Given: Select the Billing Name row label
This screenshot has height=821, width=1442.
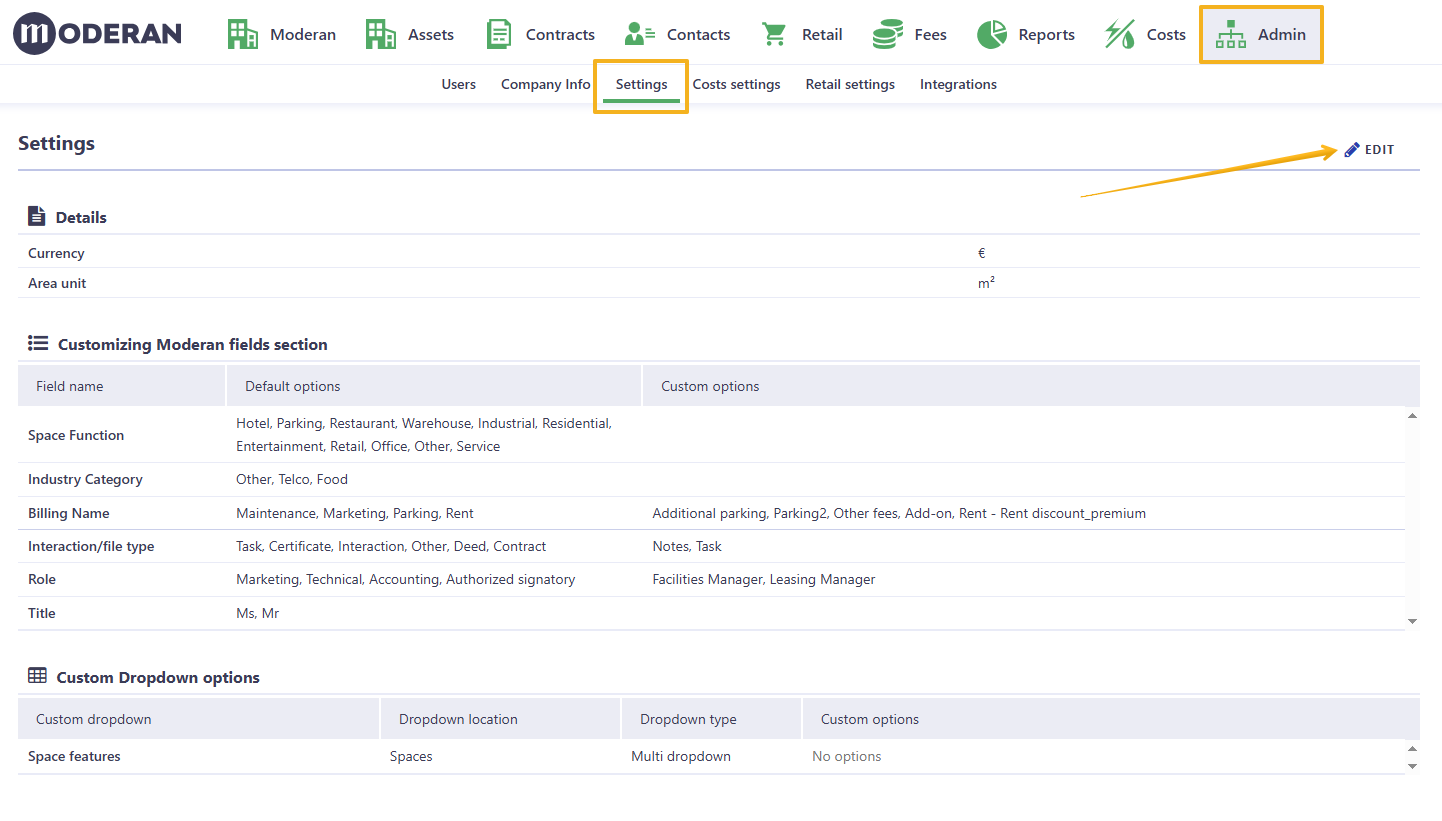Looking at the screenshot, I should 69,513.
